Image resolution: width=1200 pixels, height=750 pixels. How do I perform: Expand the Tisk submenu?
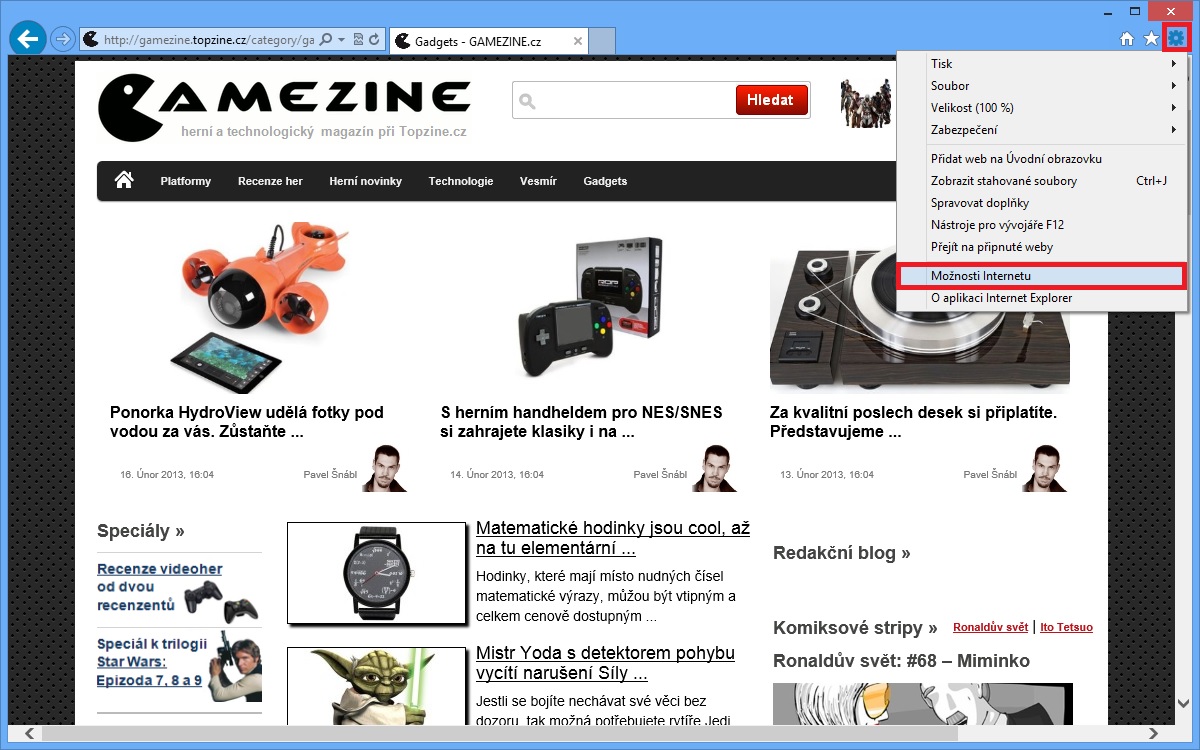[1042, 64]
